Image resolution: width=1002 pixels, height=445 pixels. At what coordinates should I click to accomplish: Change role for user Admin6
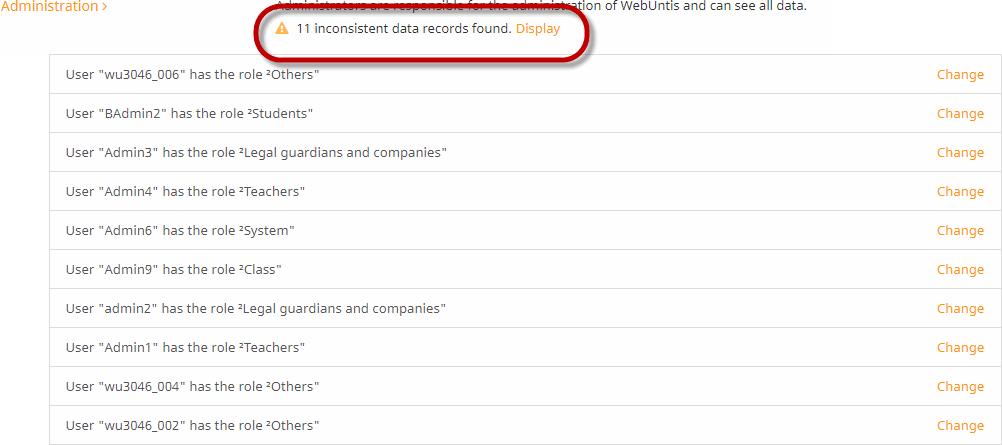coord(960,231)
